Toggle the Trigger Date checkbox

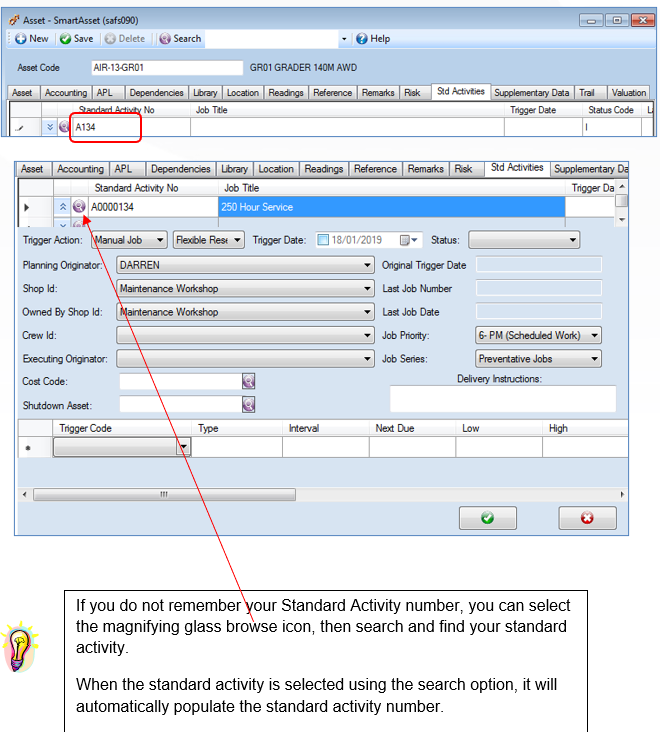coord(323,240)
